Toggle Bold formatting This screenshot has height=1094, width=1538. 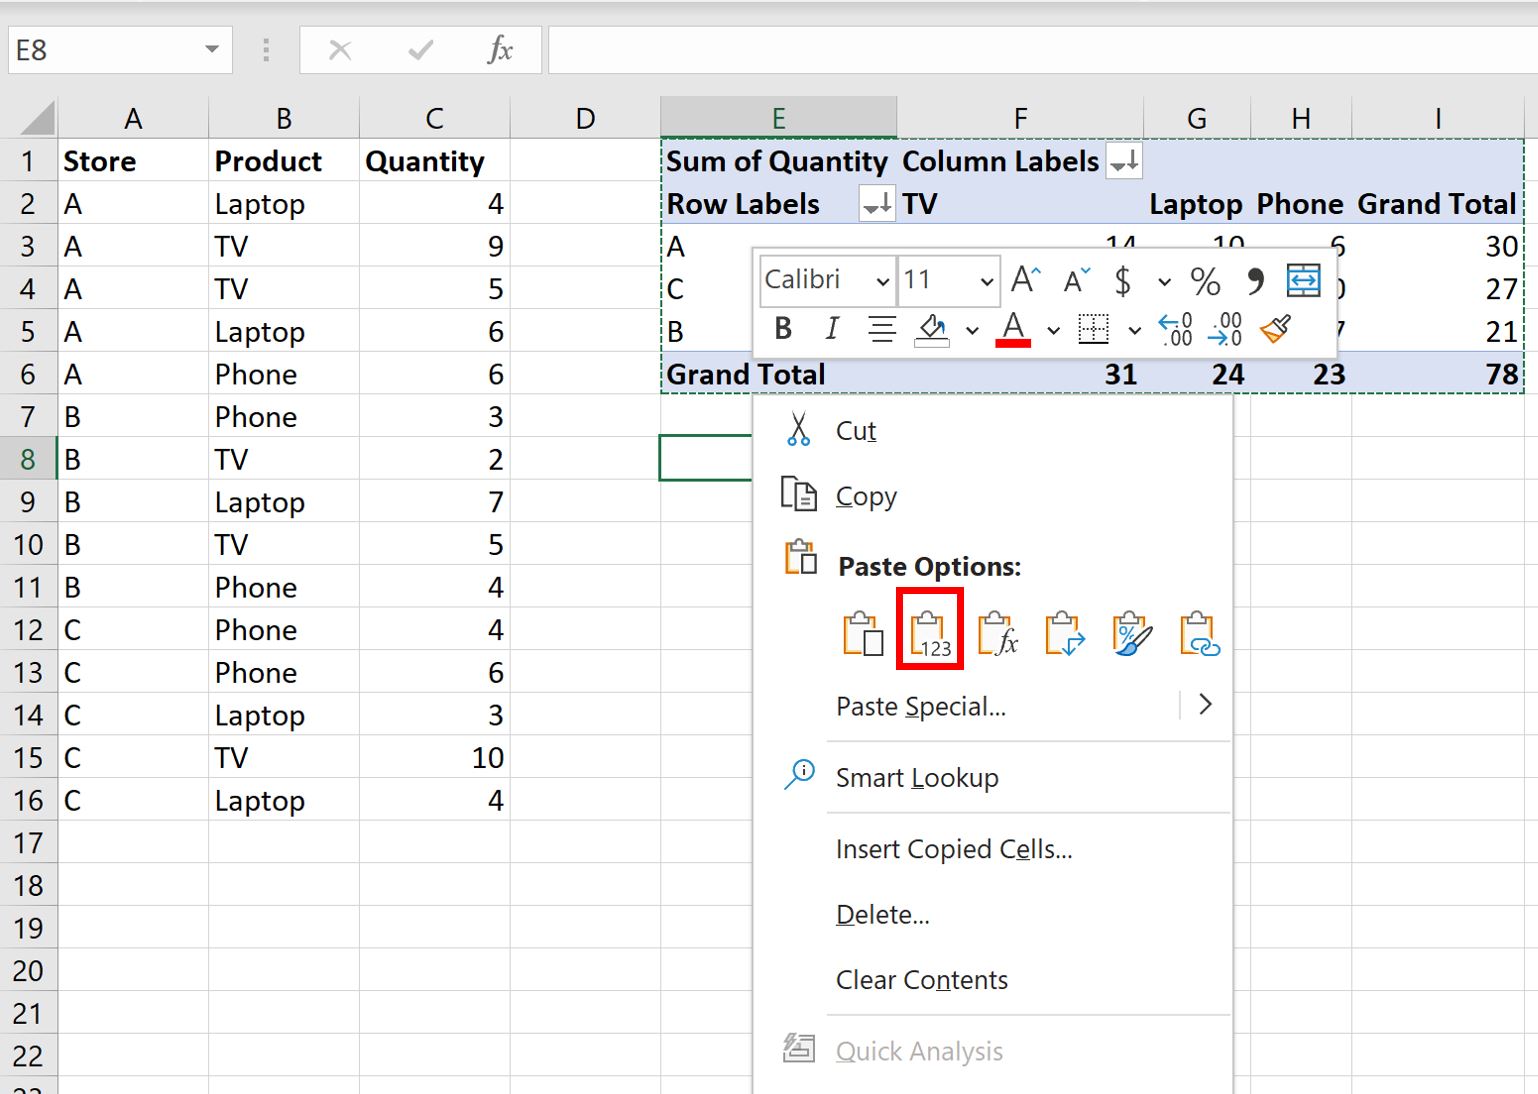pyautogui.click(x=783, y=328)
